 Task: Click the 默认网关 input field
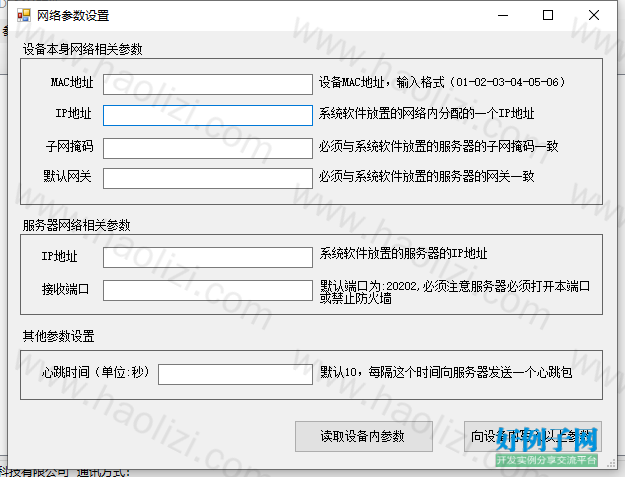coord(208,178)
